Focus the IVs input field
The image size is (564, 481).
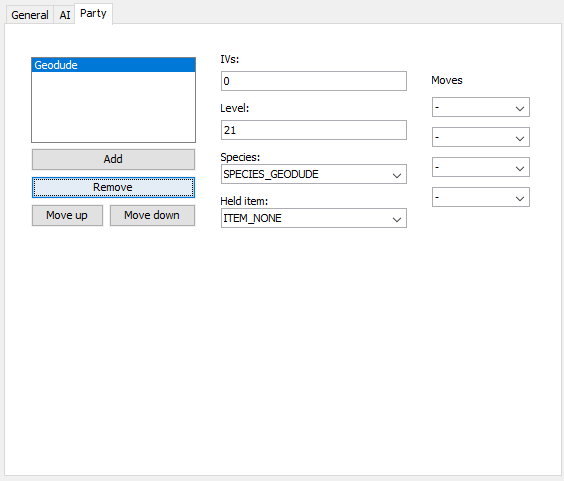pyautogui.click(x=314, y=81)
